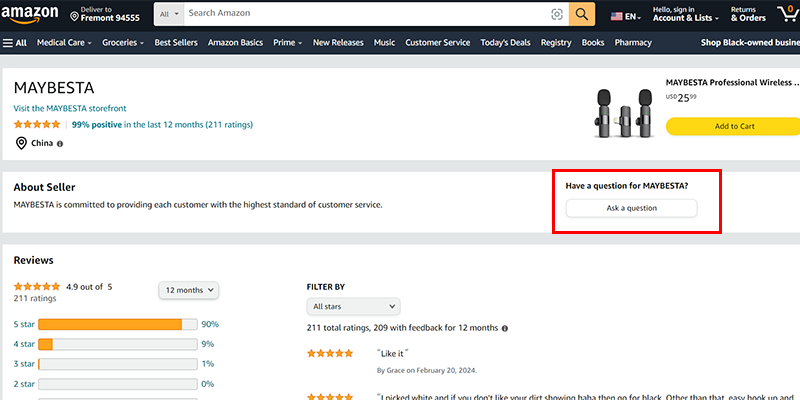800x400 pixels.
Task: Click the Reviews heading
Action: point(34,260)
